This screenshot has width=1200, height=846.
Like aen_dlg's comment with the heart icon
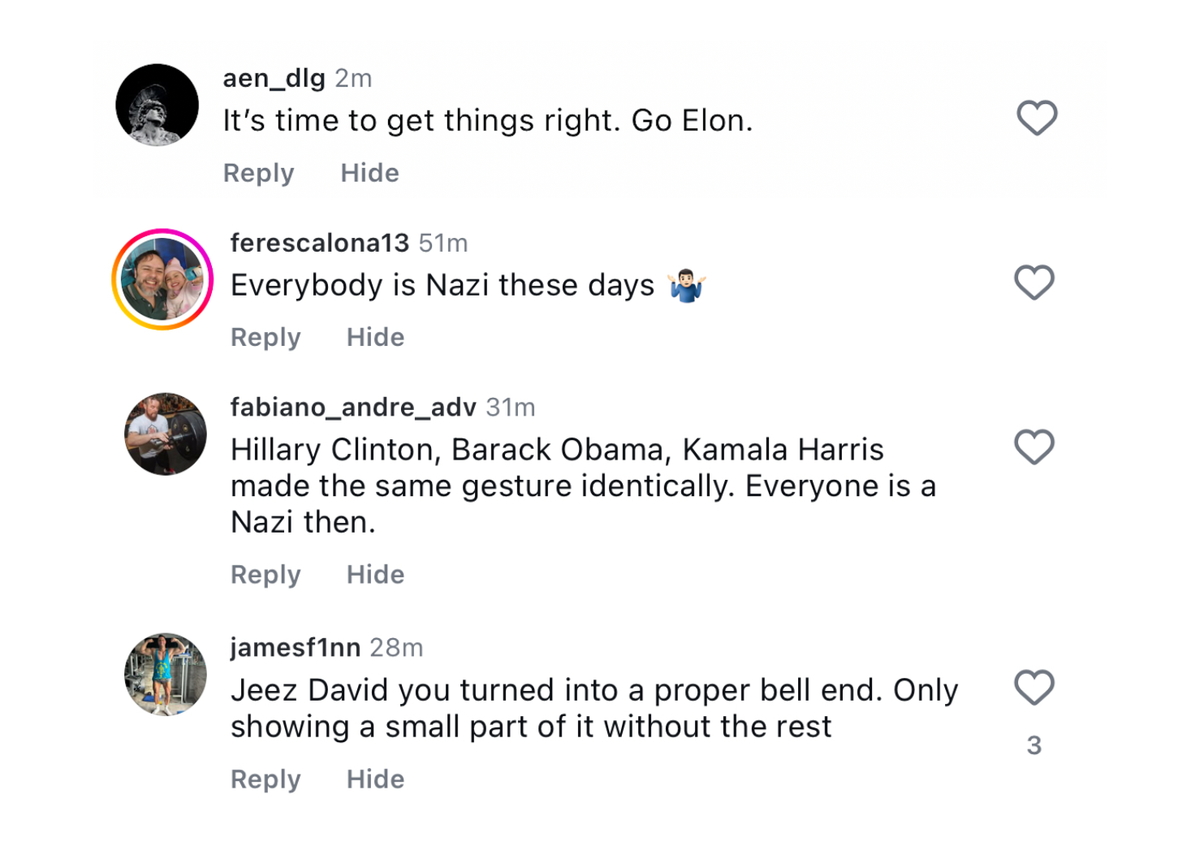(x=1036, y=117)
